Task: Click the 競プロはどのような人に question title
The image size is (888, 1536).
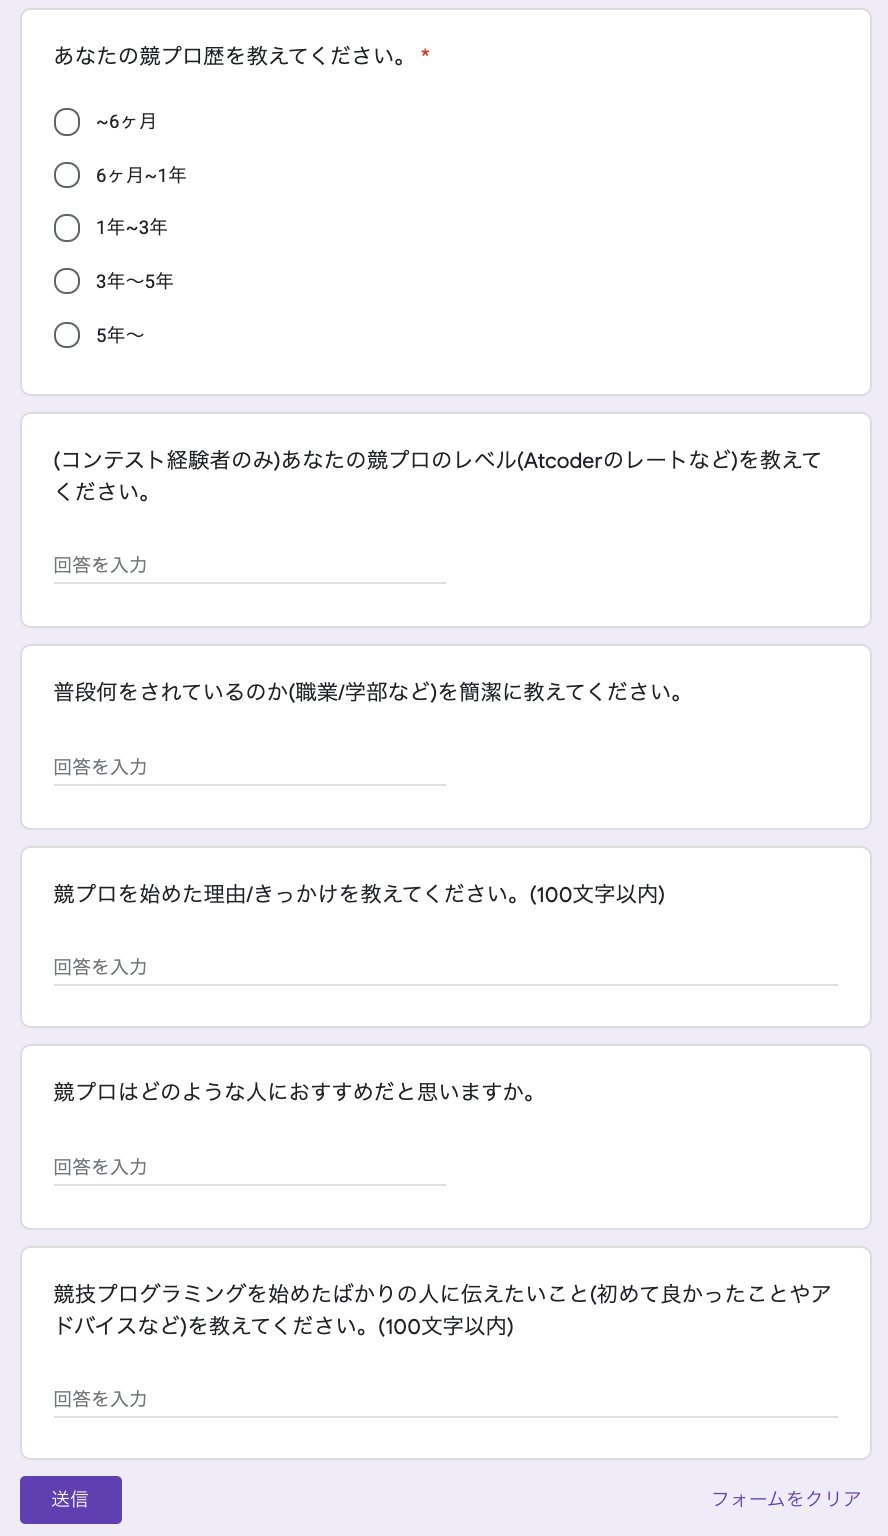Action: [x=294, y=1092]
